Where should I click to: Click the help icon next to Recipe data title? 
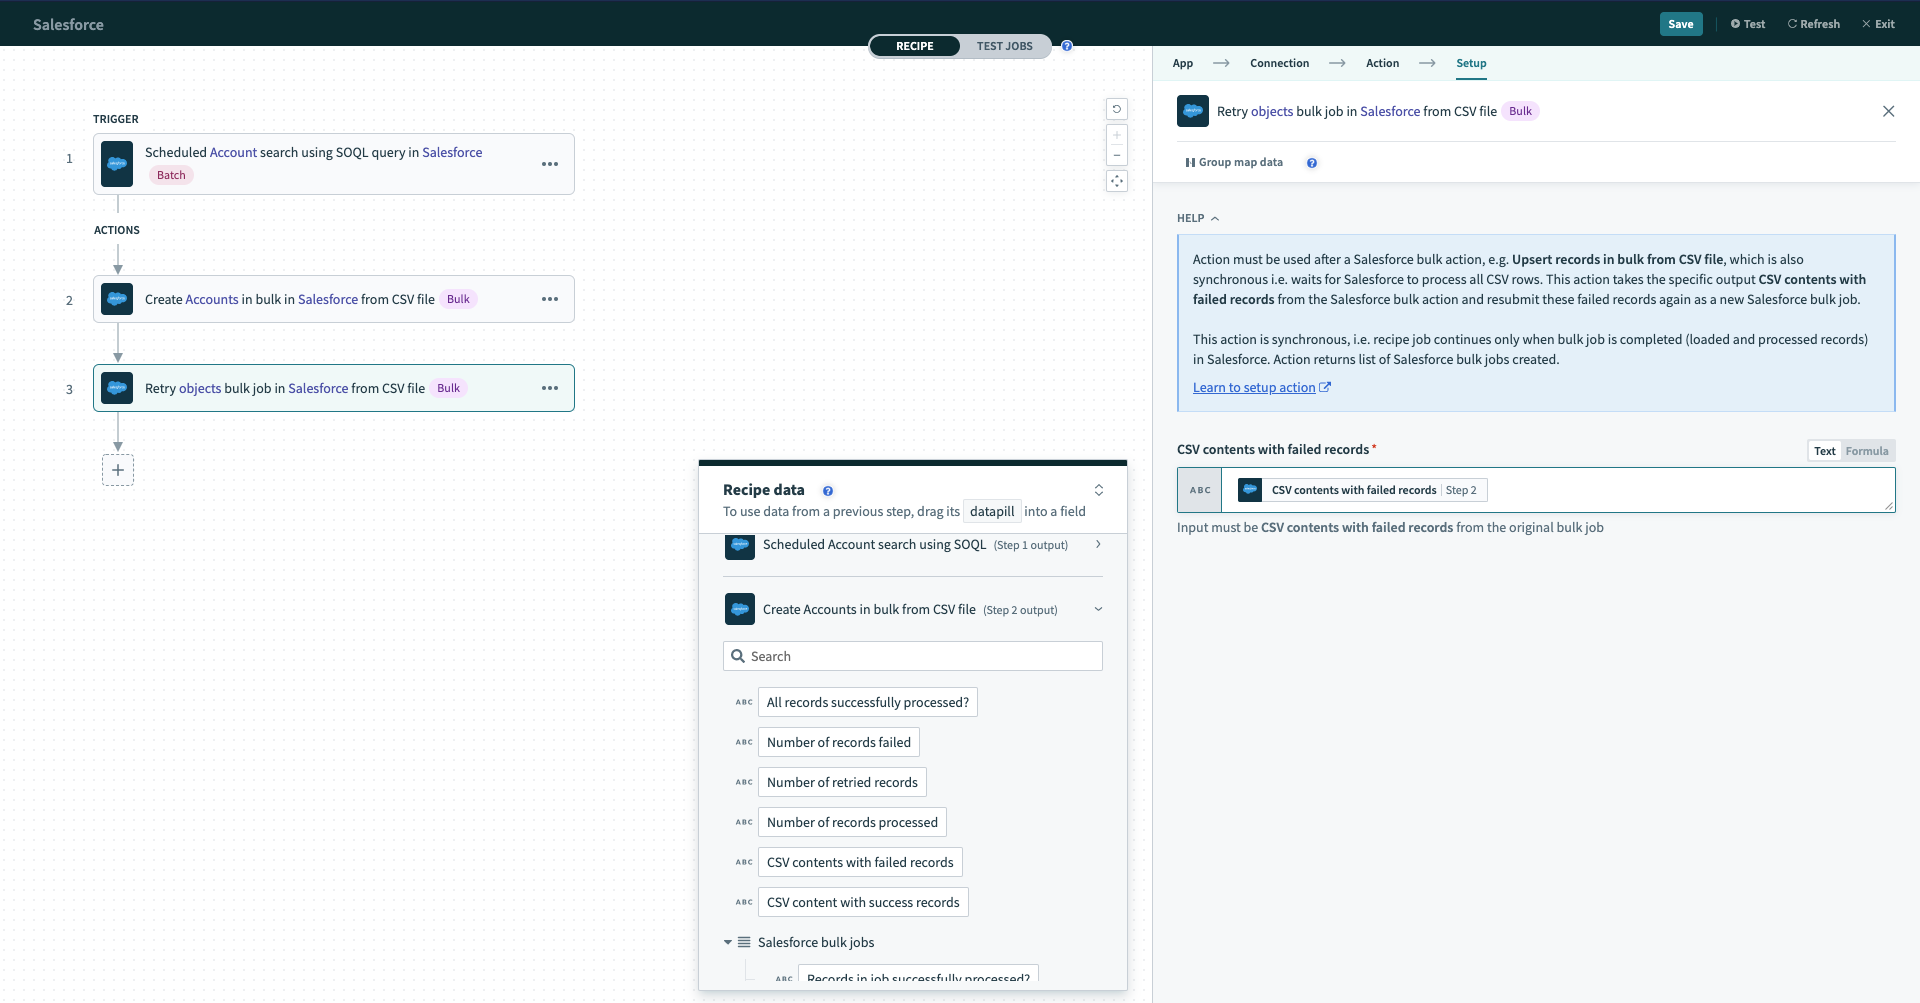(x=828, y=491)
